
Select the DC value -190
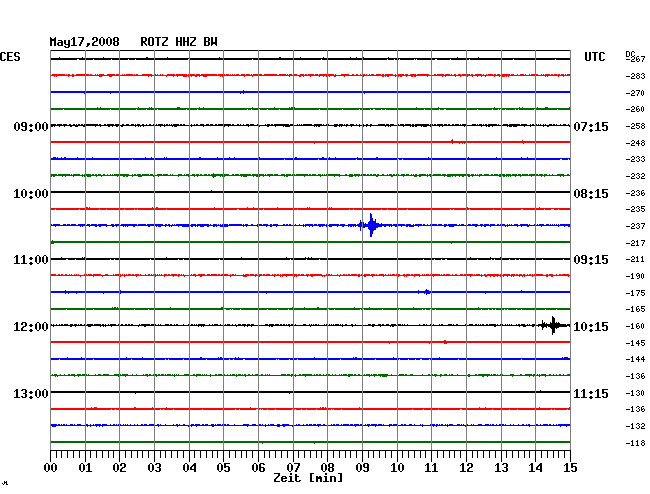(x=635, y=276)
